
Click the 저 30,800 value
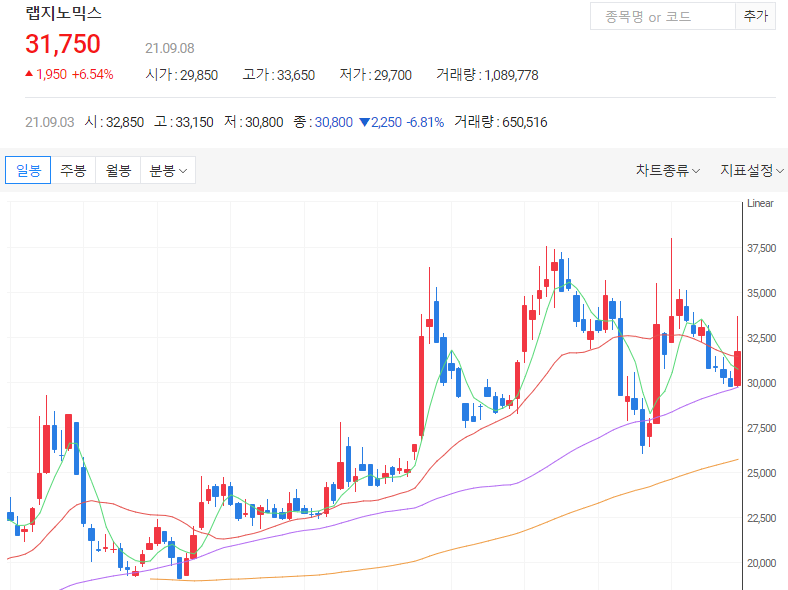point(253,122)
